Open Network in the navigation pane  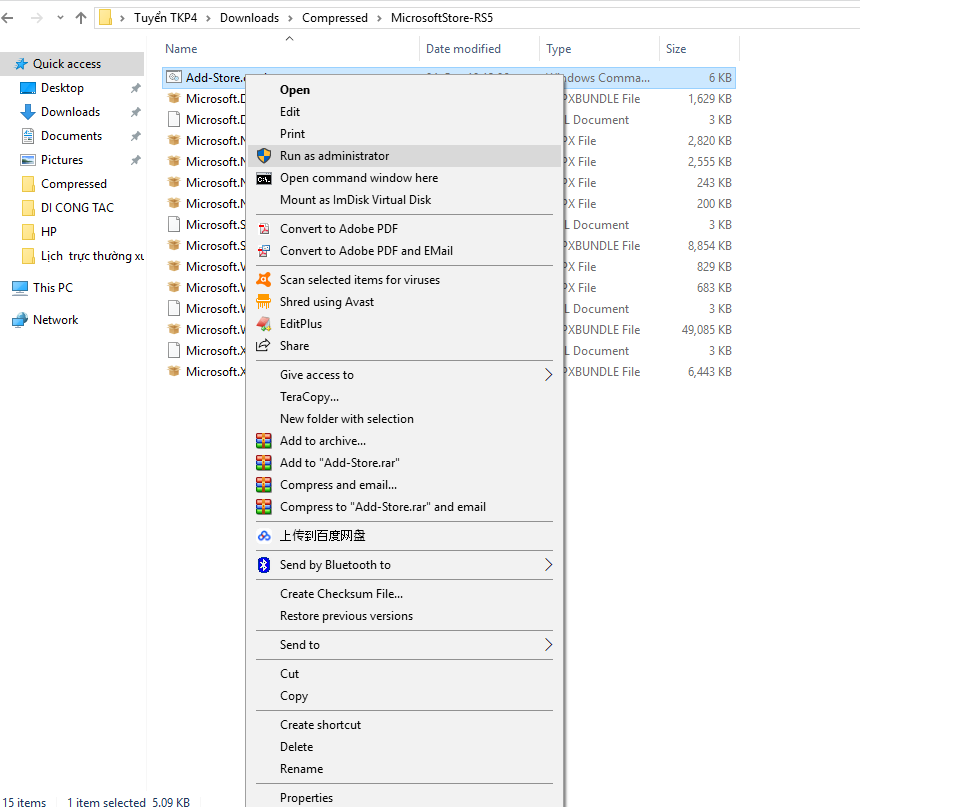pos(55,320)
